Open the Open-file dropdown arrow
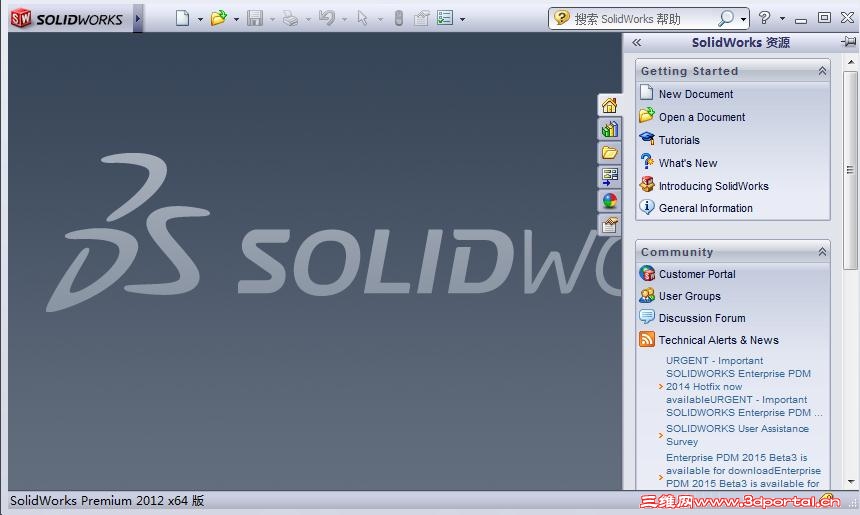The image size is (860, 515). tap(236, 19)
